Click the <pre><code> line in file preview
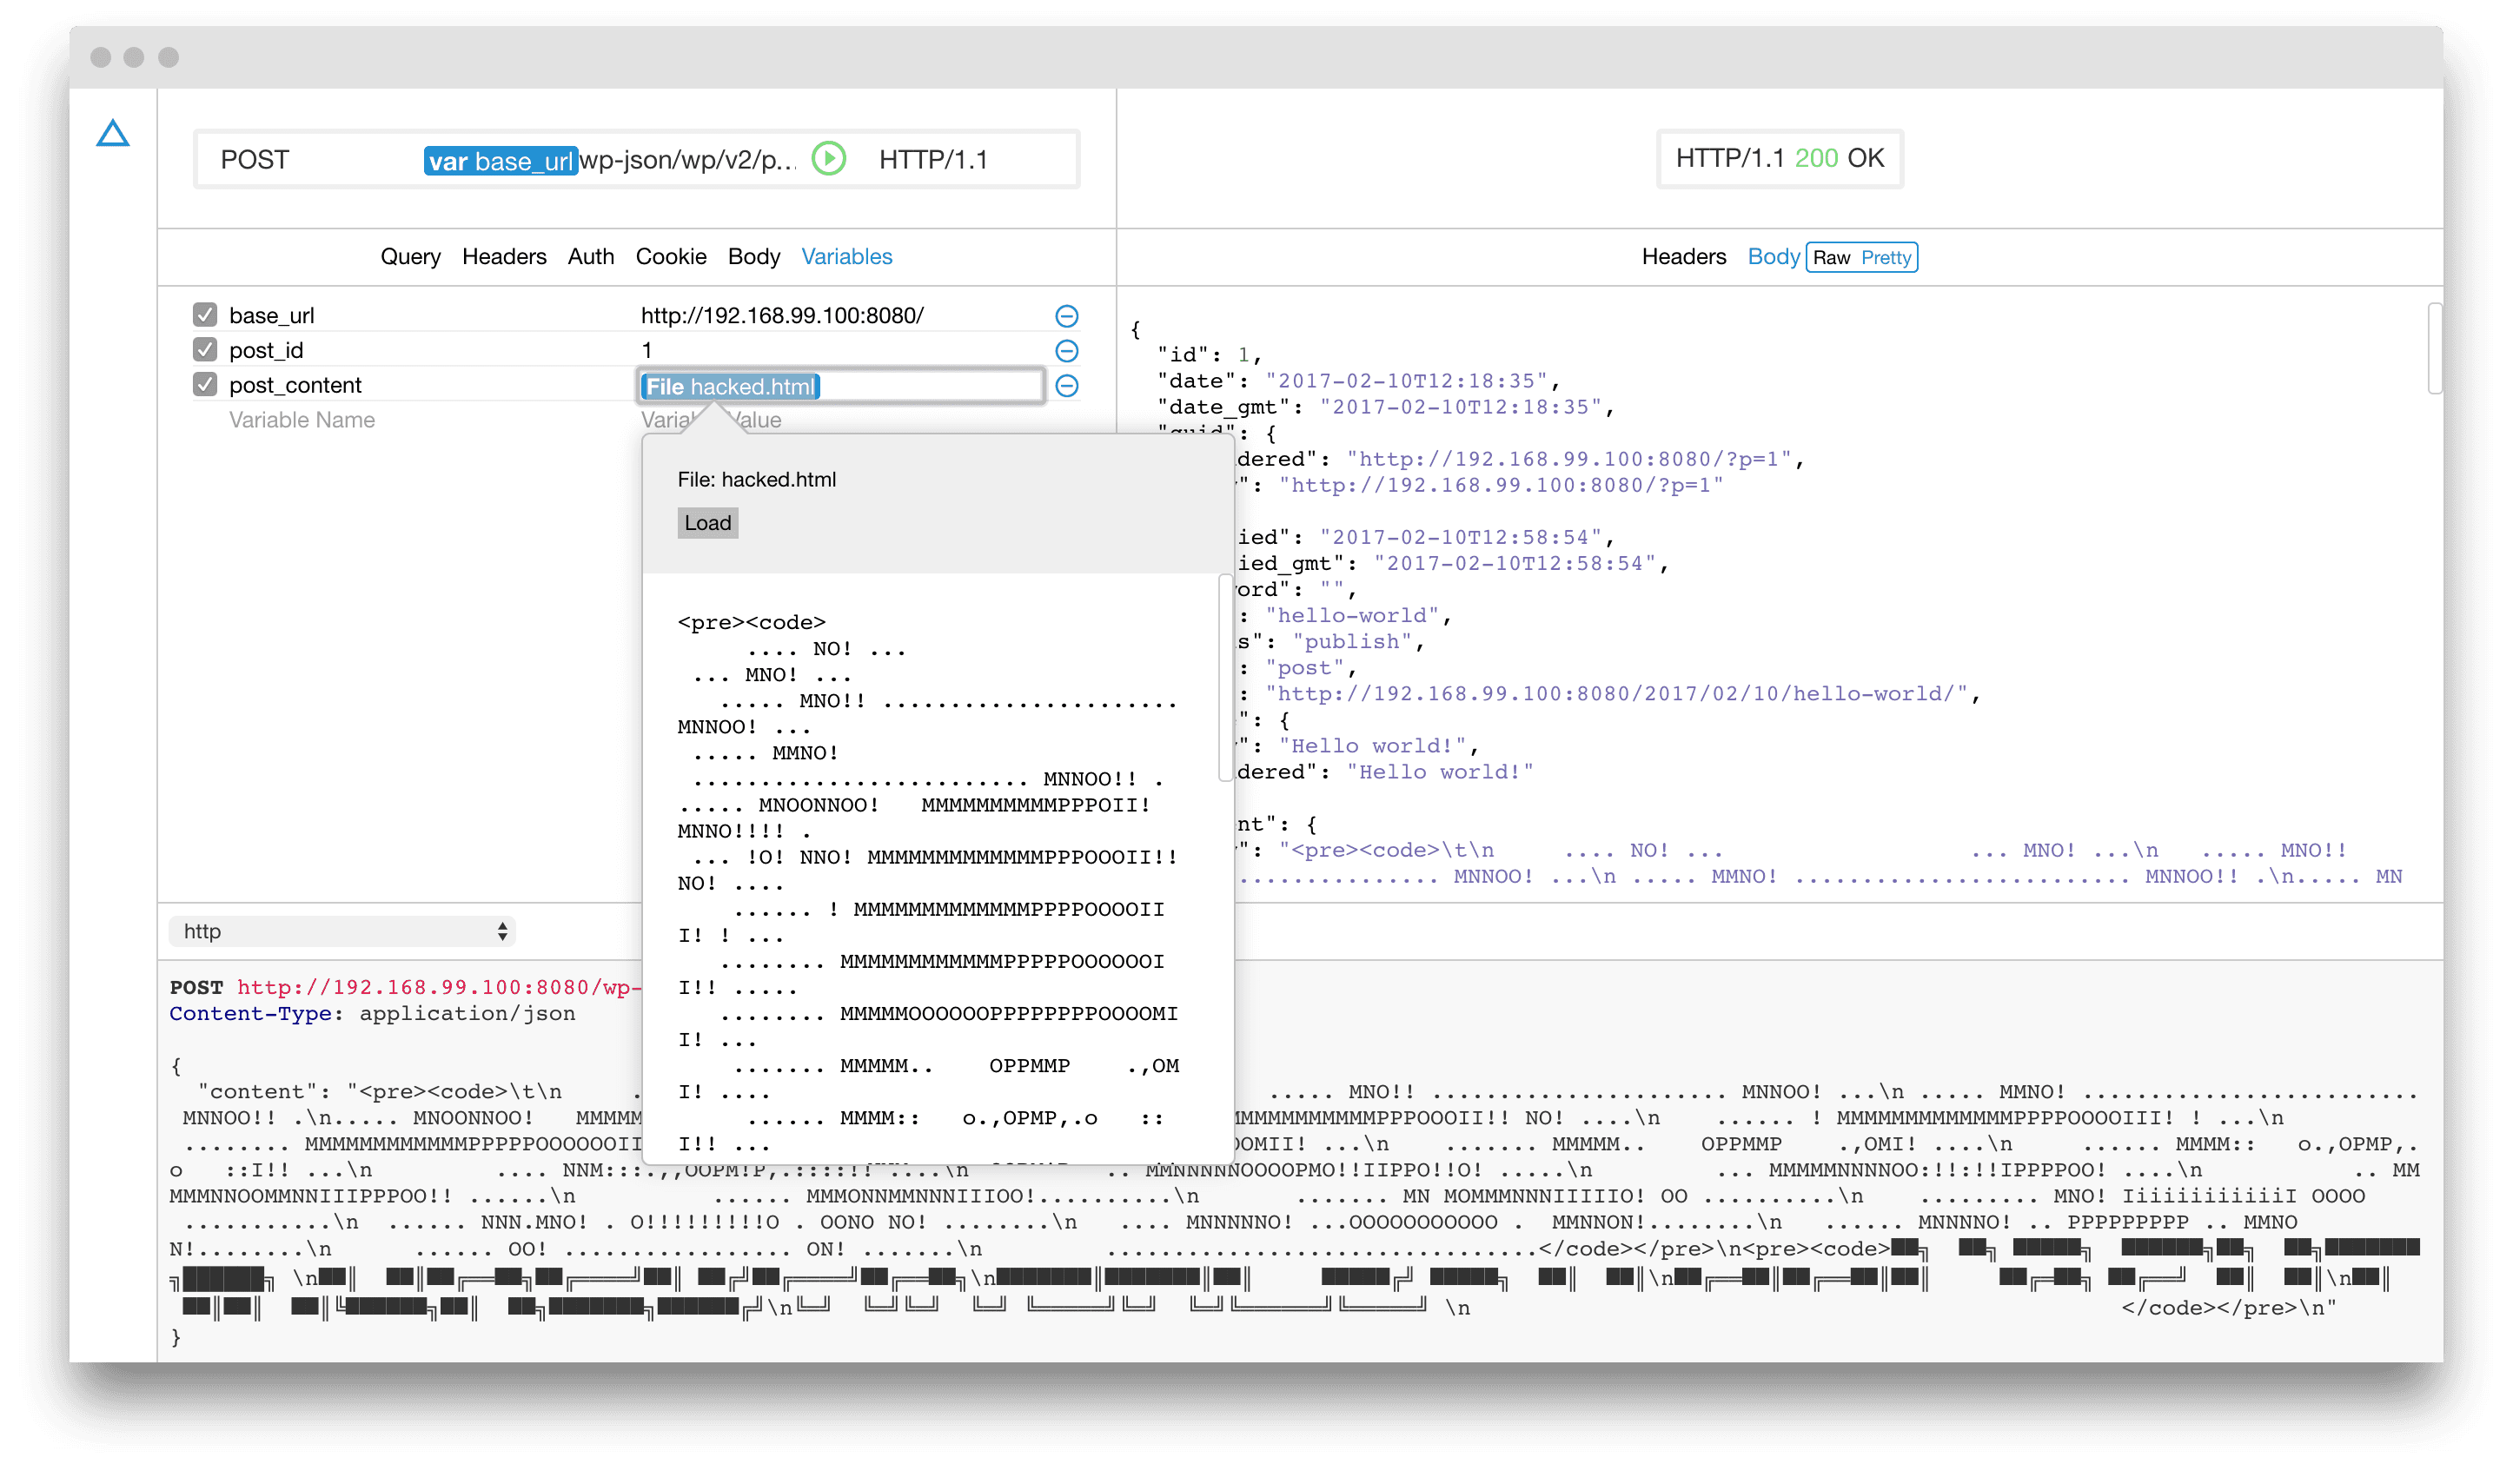The image size is (2513, 1484). [751, 622]
